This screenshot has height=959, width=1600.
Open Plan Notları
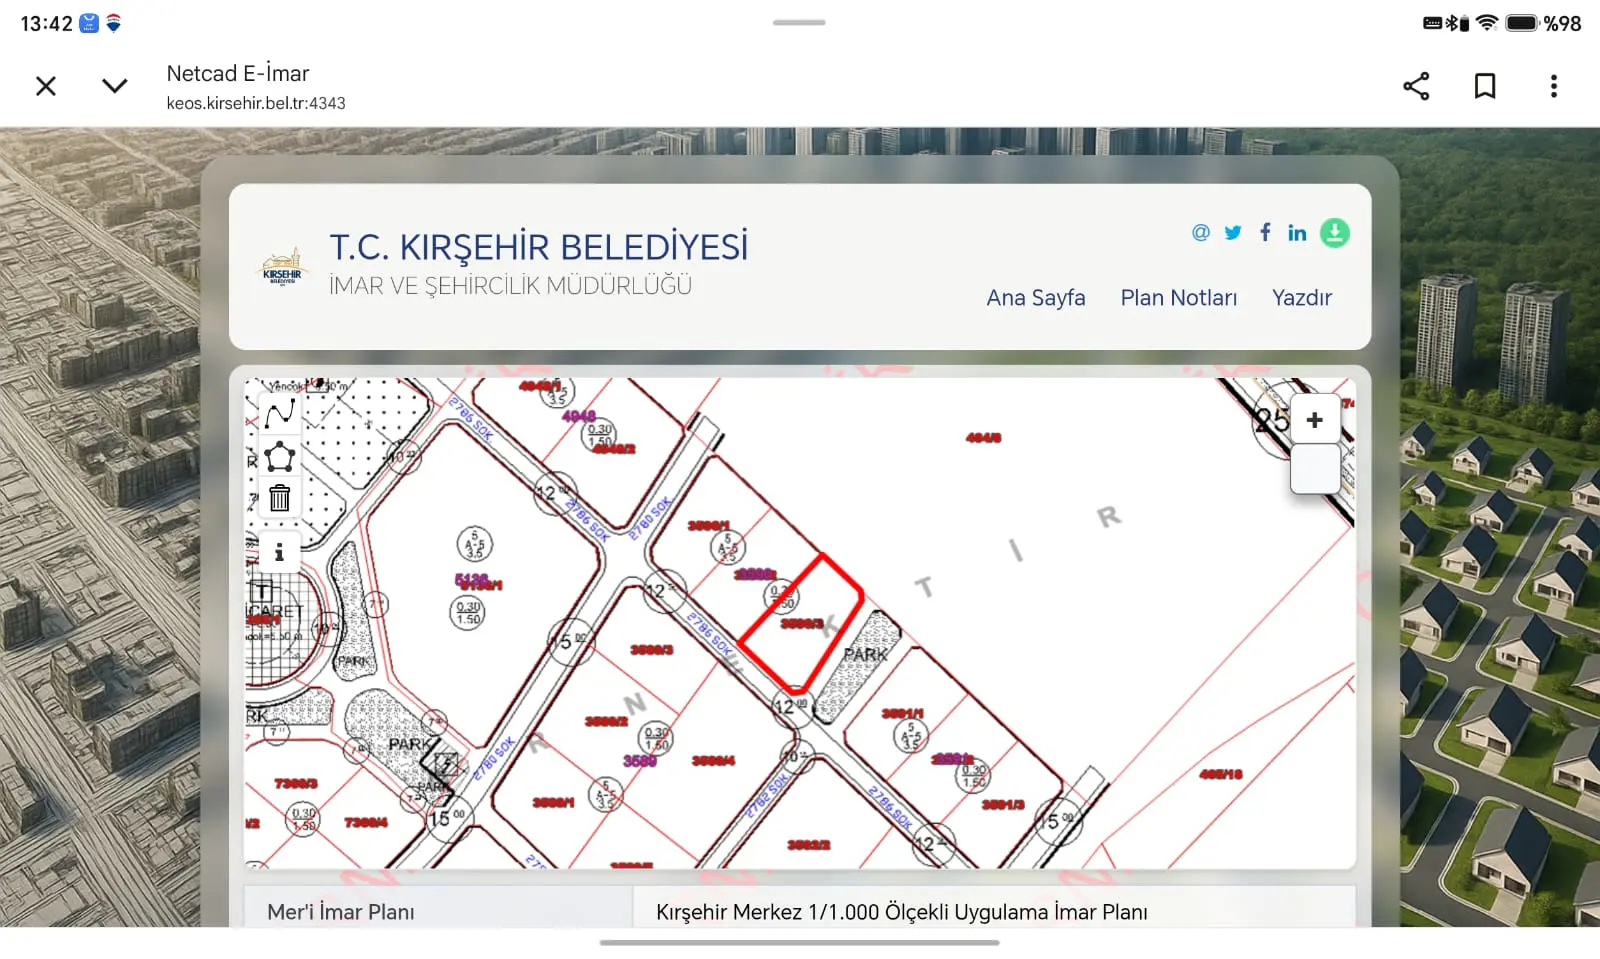coord(1179,298)
